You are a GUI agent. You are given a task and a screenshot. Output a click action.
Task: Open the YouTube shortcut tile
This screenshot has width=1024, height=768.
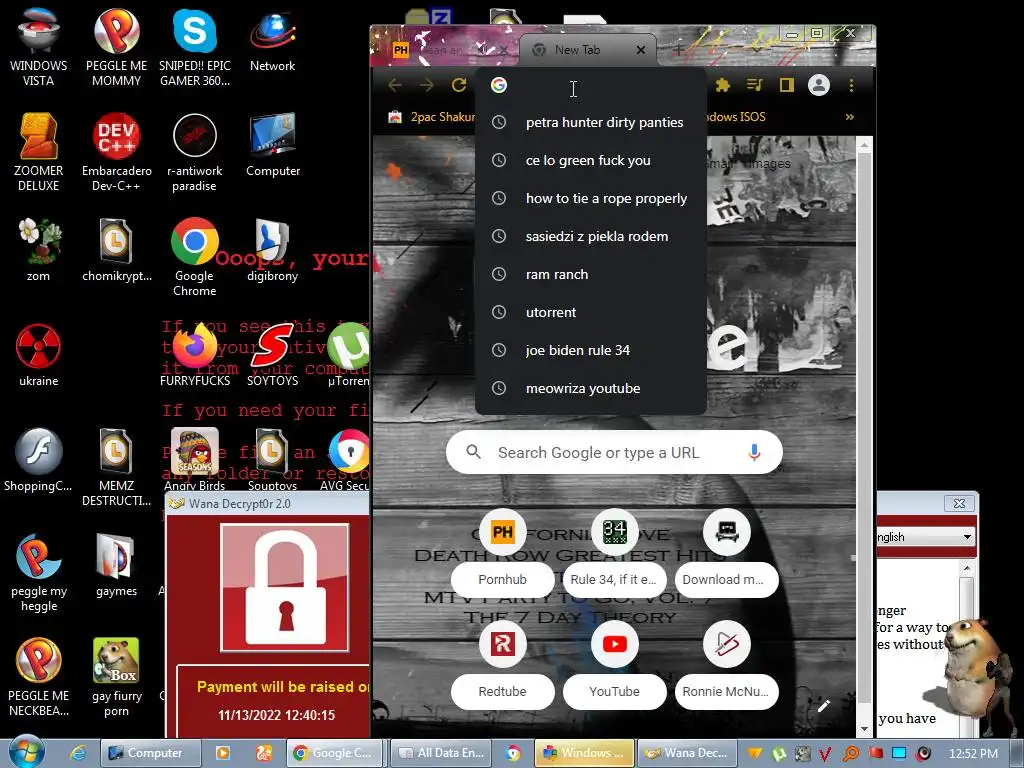[615, 664]
